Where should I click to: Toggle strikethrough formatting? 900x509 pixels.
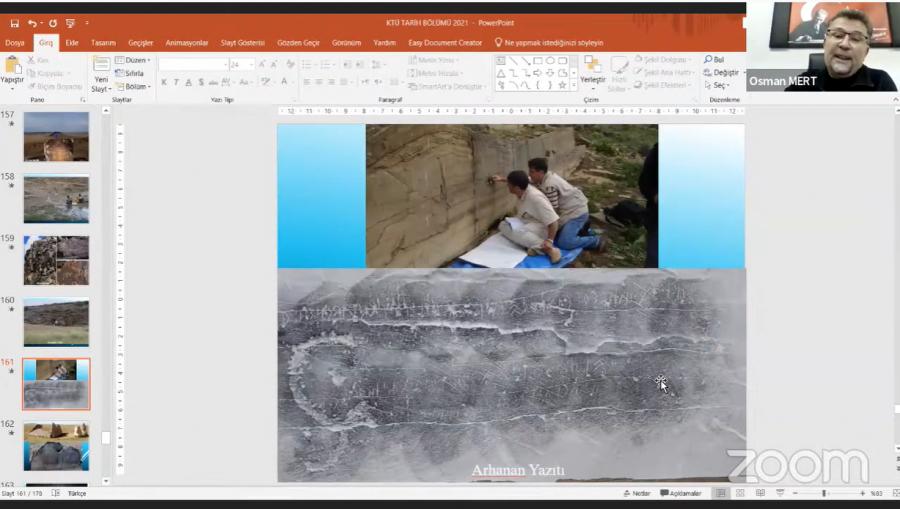click(x=213, y=83)
